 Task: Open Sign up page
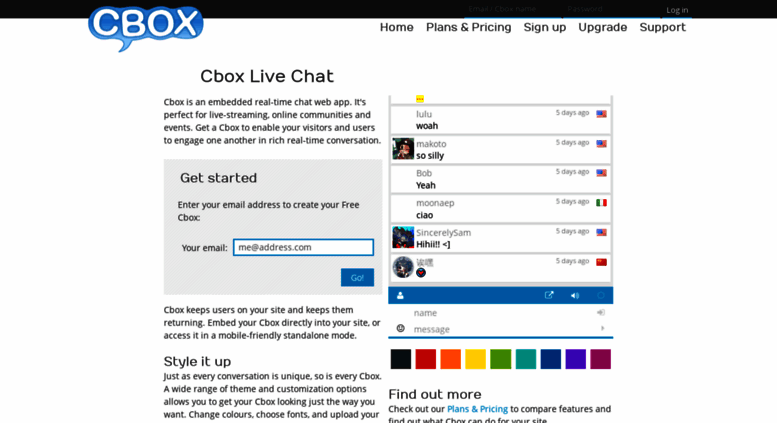pos(545,27)
